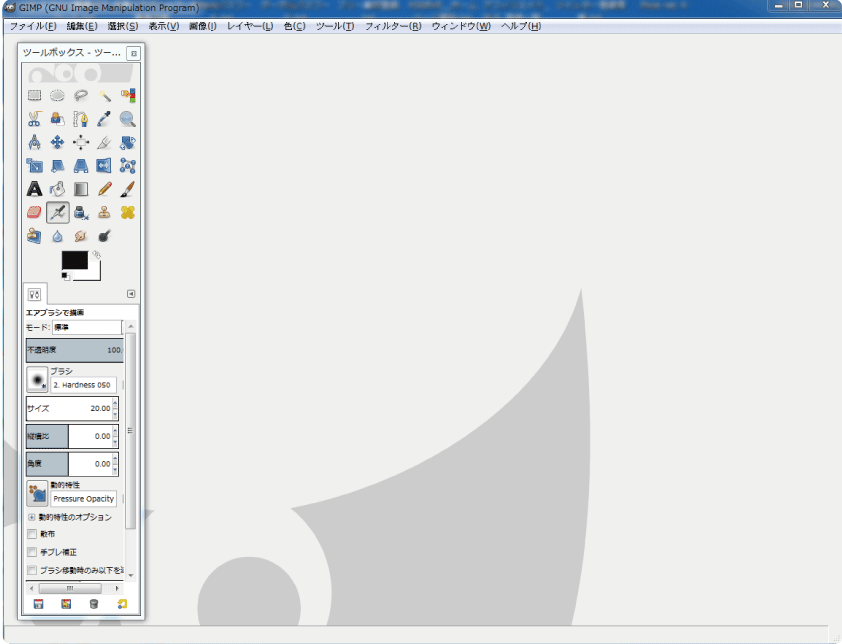Select the Rotate tool
Image resolution: width=842 pixels, height=644 pixels.
tap(128, 142)
